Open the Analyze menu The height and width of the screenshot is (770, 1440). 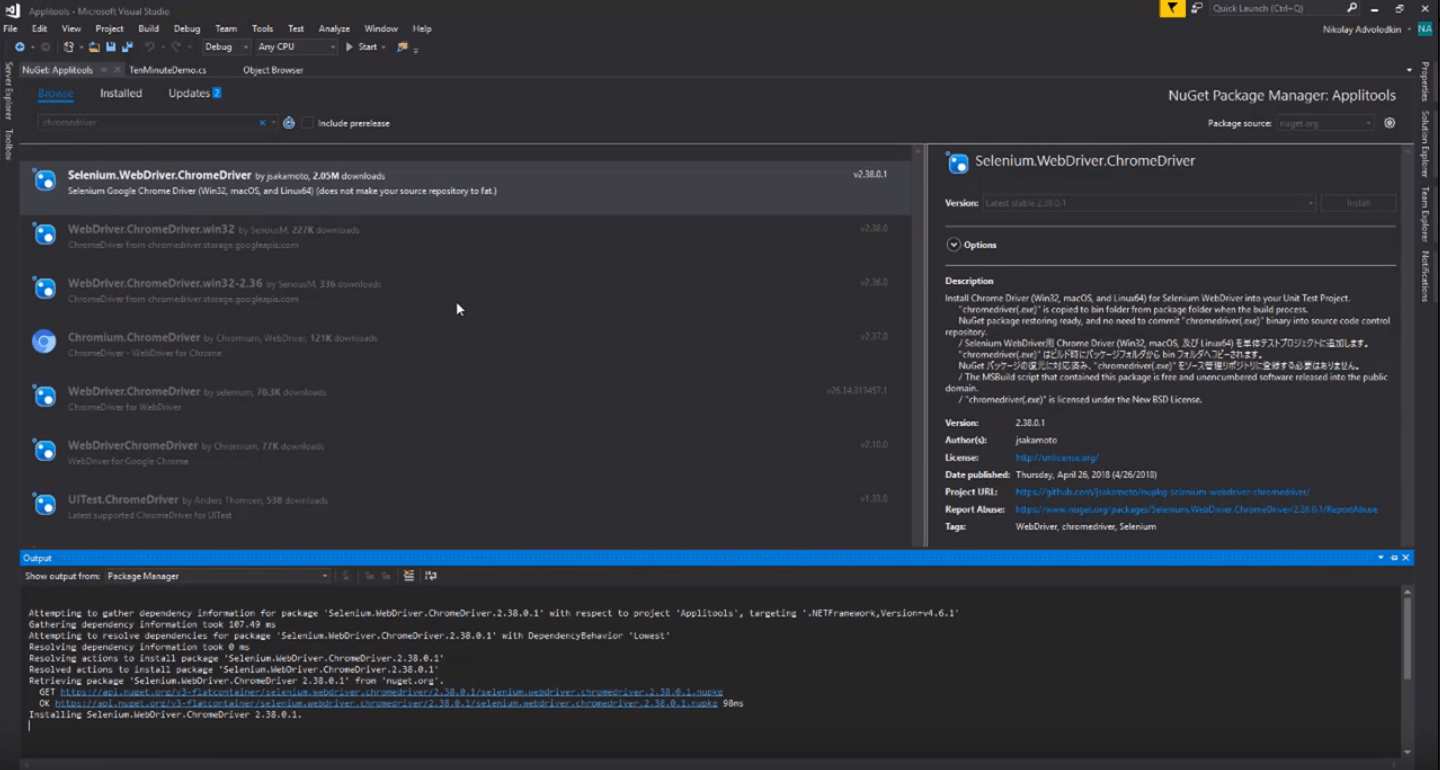coord(334,29)
